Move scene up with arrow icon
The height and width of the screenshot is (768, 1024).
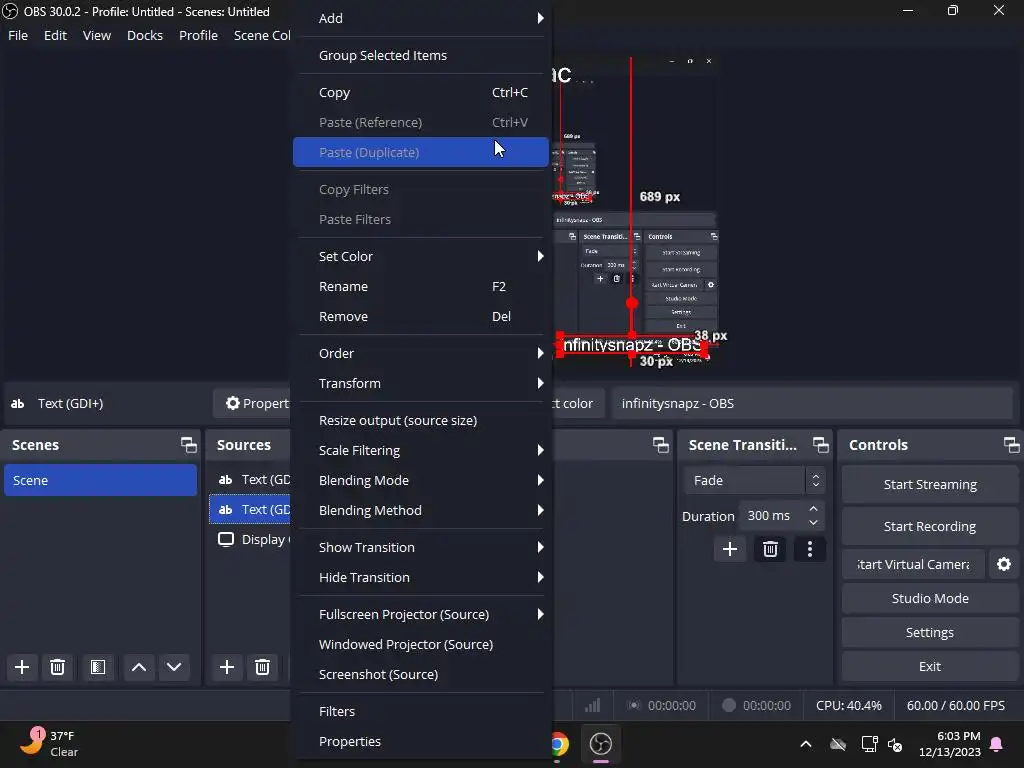point(138,667)
